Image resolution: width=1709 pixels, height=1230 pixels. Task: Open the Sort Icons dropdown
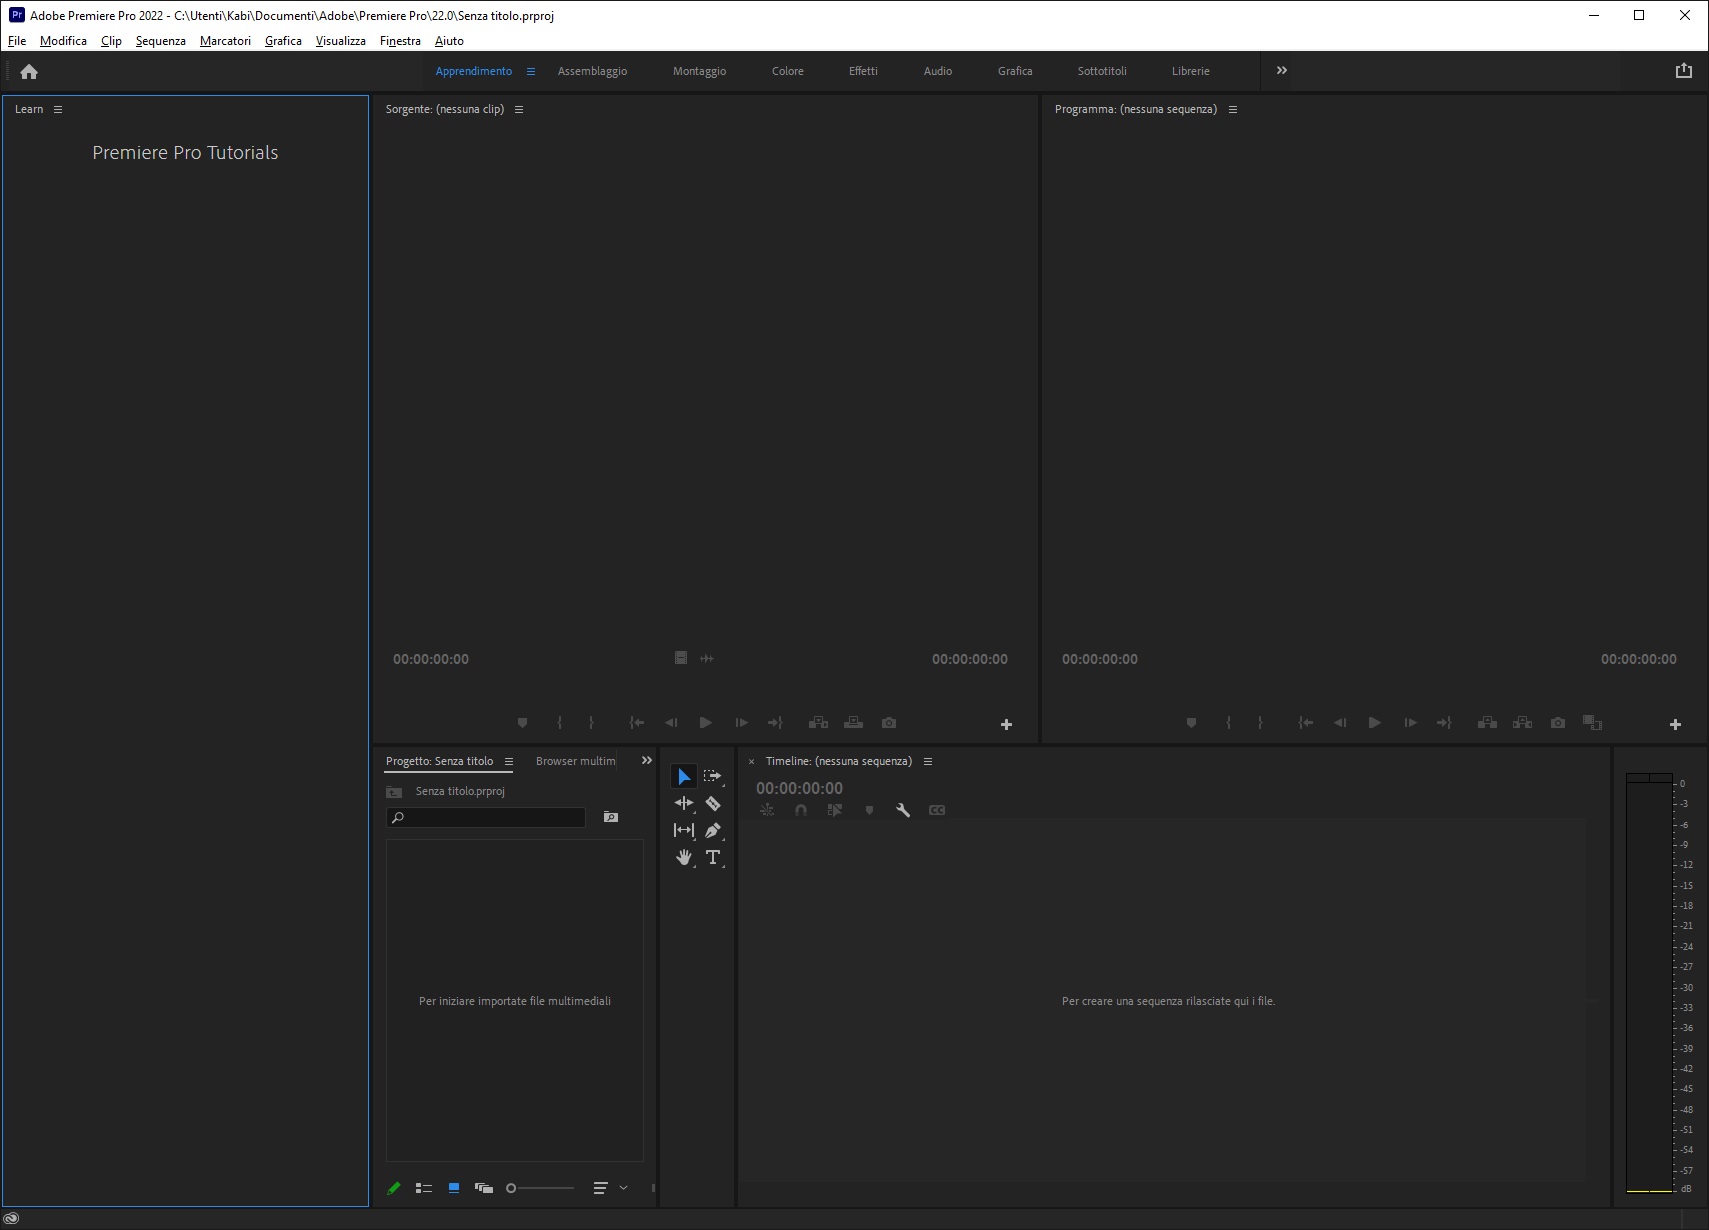610,1188
